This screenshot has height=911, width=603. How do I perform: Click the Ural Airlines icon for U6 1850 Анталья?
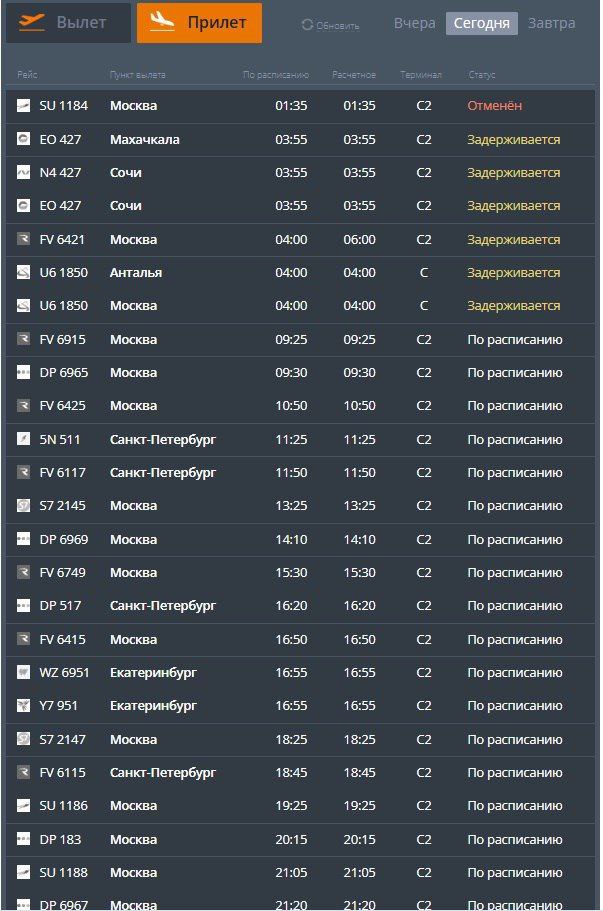[23, 272]
